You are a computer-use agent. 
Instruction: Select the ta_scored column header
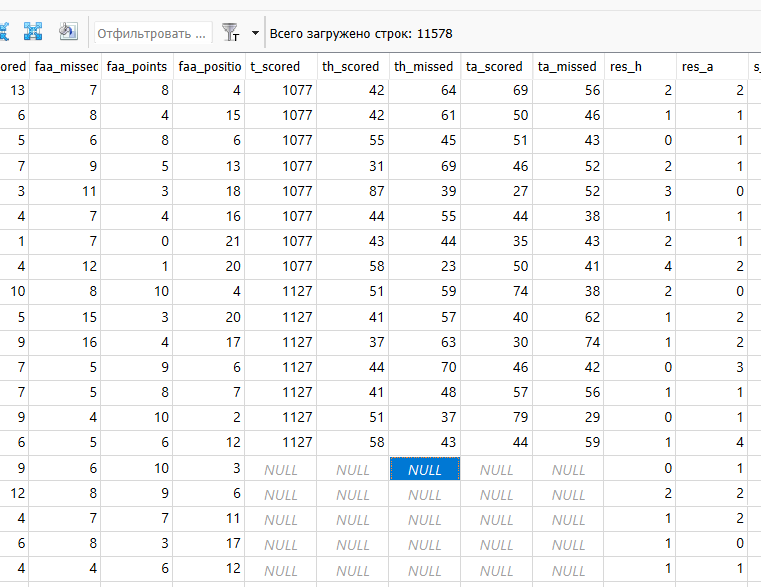click(497, 66)
